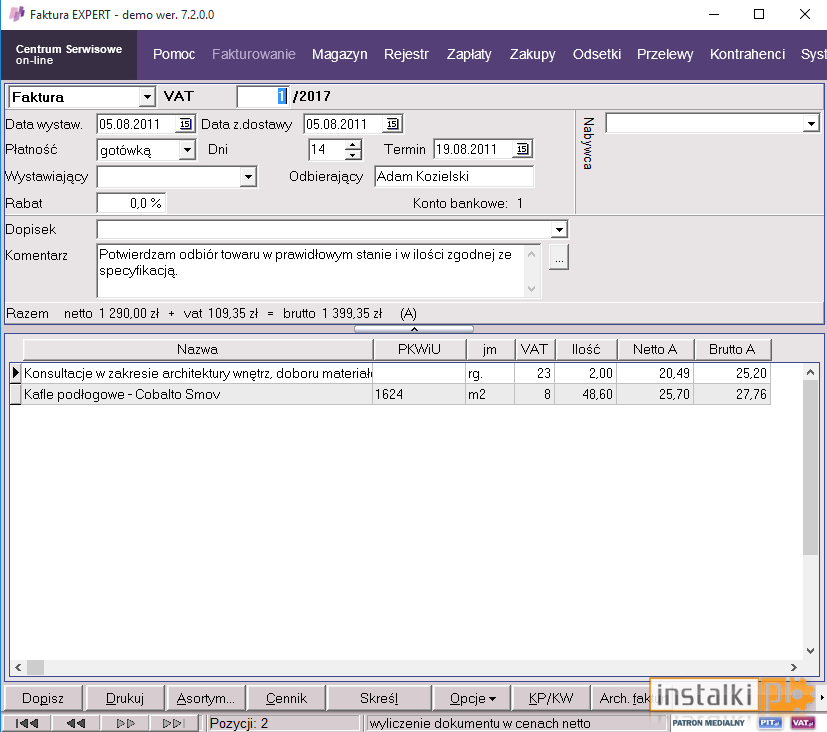
Task: Collapse the header panel with splitter arrow
Action: click(414, 329)
